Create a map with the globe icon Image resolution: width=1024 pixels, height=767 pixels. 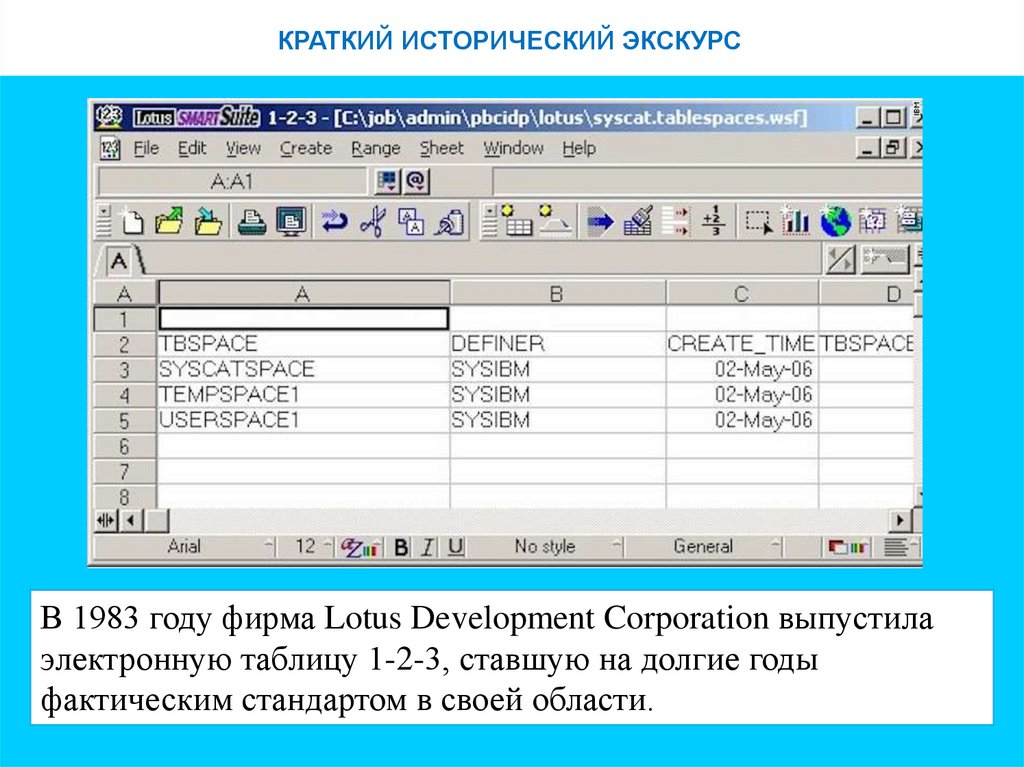pyautogui.click(x=836, y=221)
